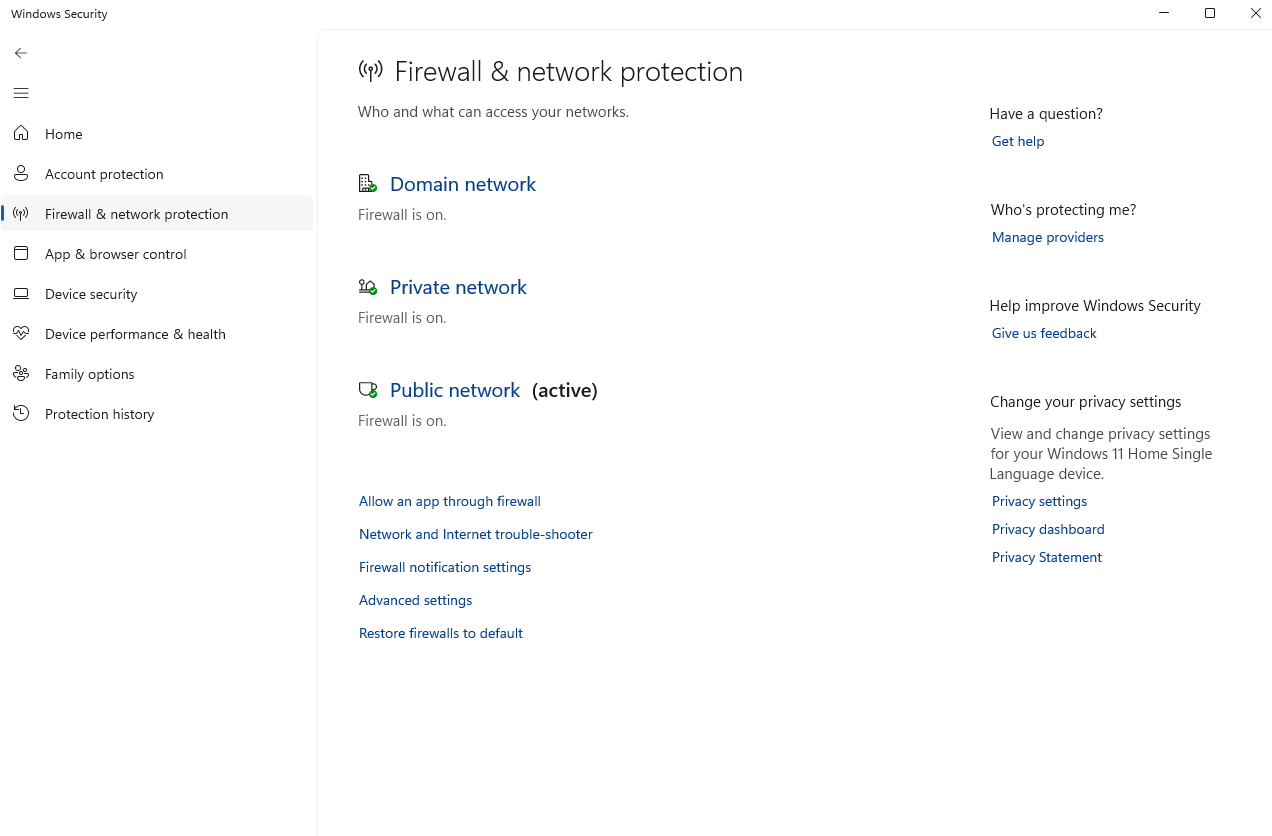
Task: Open Allow an app through firewall
Action: 449,501
